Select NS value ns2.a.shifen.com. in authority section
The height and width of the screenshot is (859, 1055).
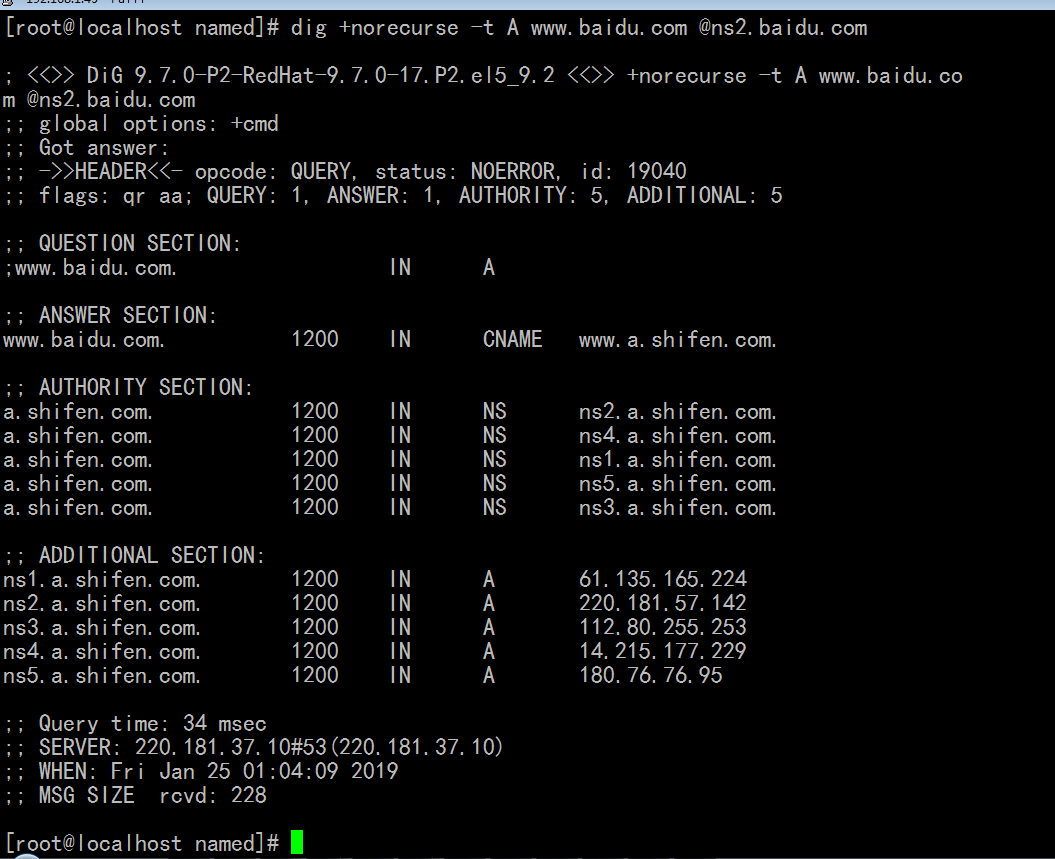click(678, 412)
